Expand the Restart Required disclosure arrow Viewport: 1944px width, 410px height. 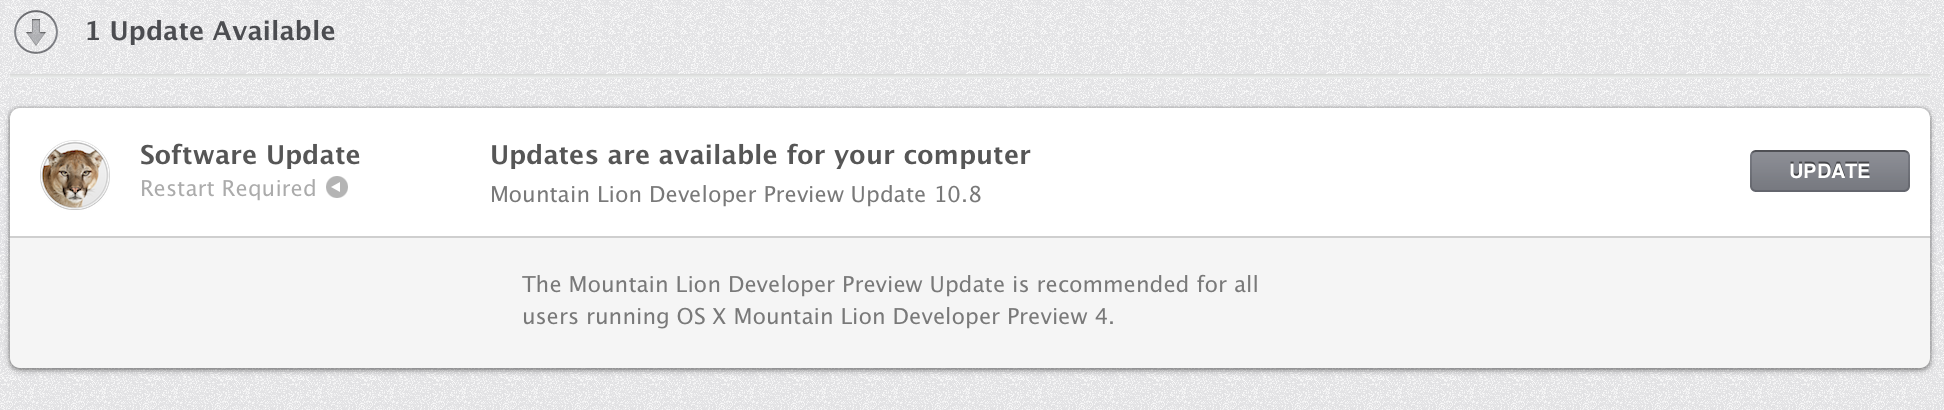337,188
